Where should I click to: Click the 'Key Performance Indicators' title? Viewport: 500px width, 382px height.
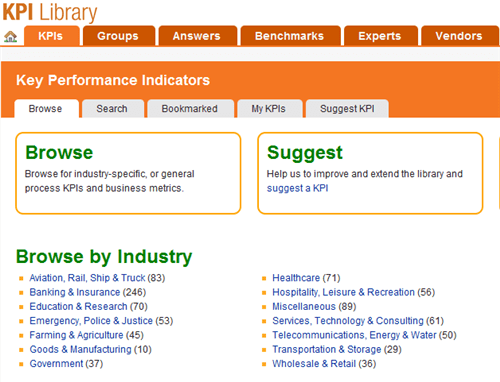pos(113,80)
